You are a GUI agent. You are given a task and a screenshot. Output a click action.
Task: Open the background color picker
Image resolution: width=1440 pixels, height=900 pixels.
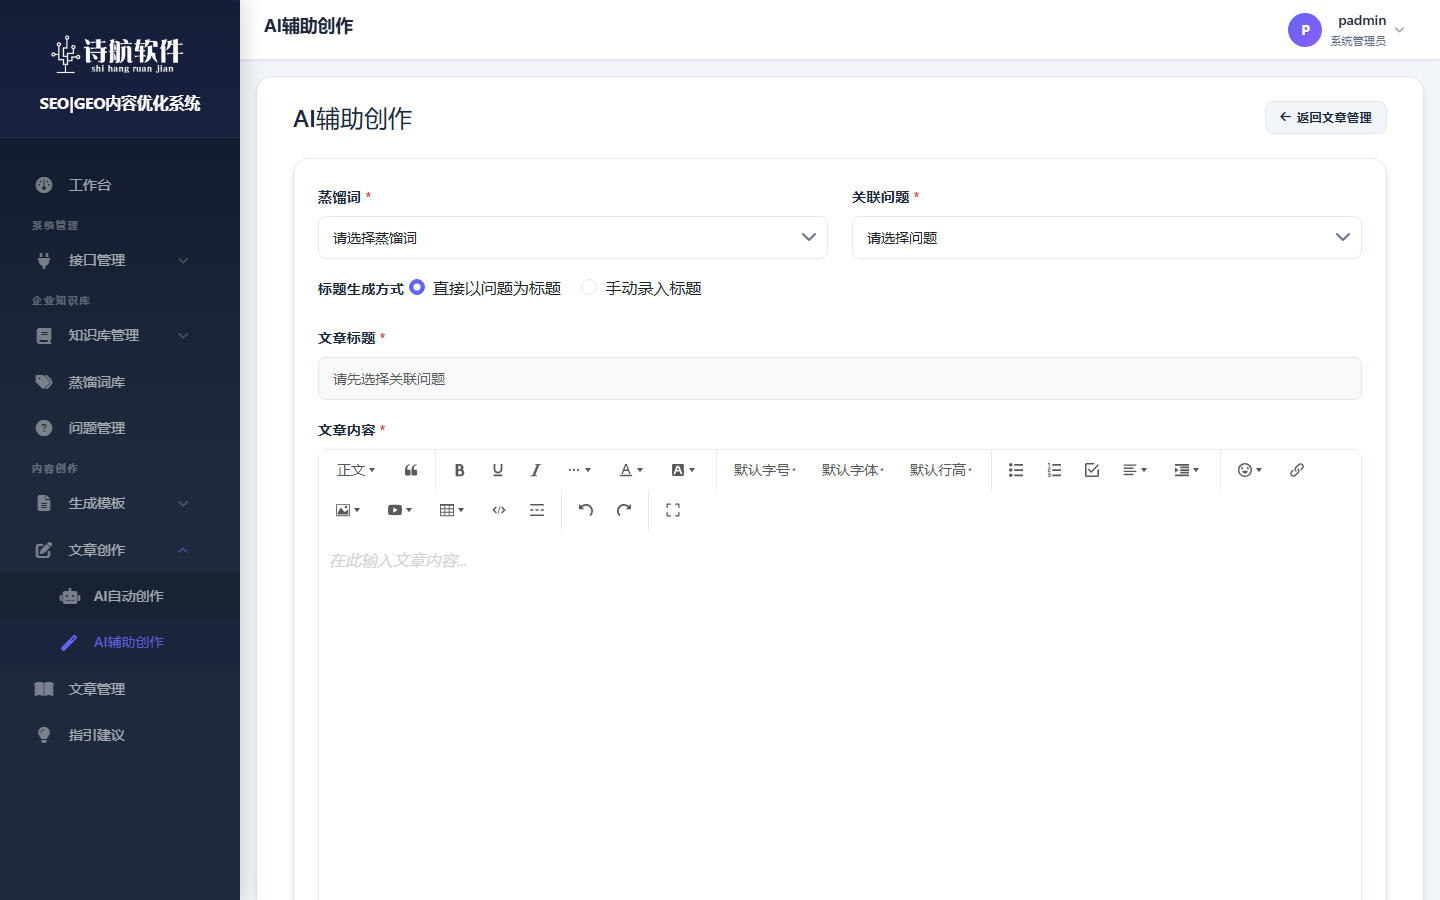[x=683, y=470]
